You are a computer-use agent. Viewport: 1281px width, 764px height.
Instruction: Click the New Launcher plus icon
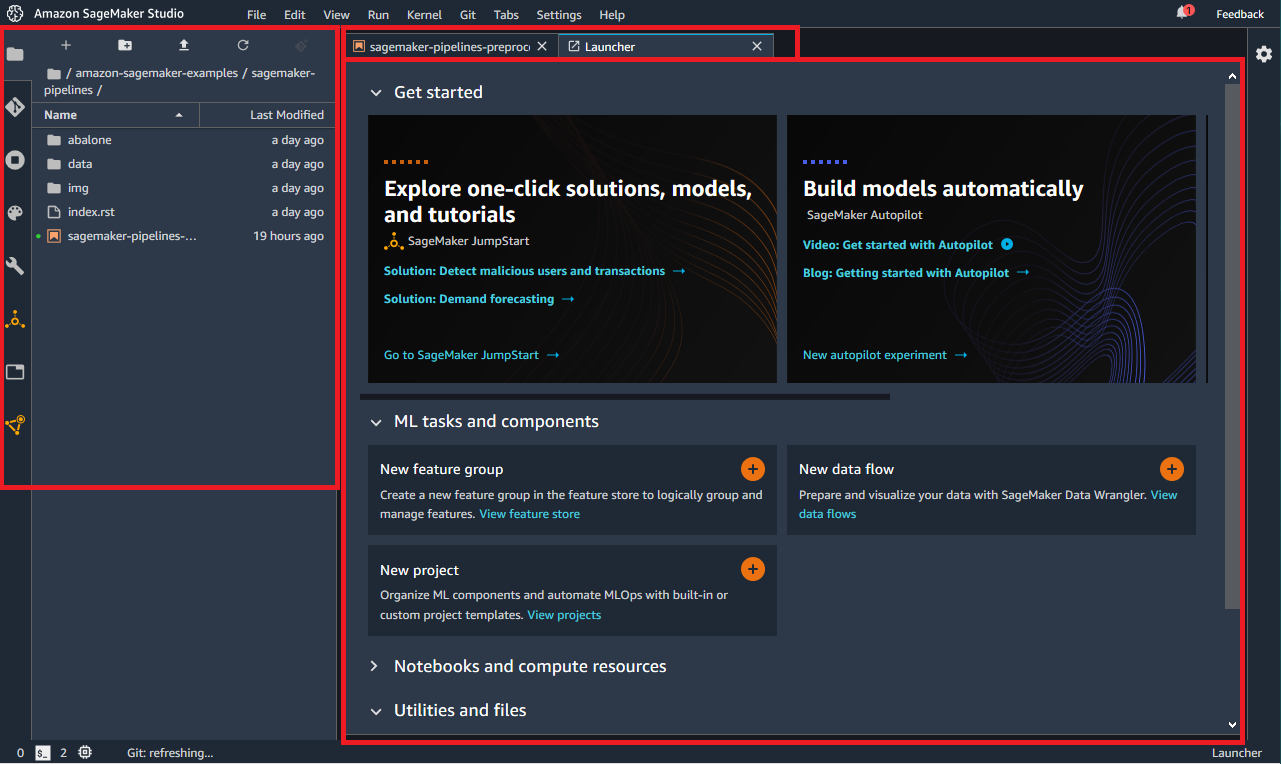pyautogui.click(x=66, y=45)
